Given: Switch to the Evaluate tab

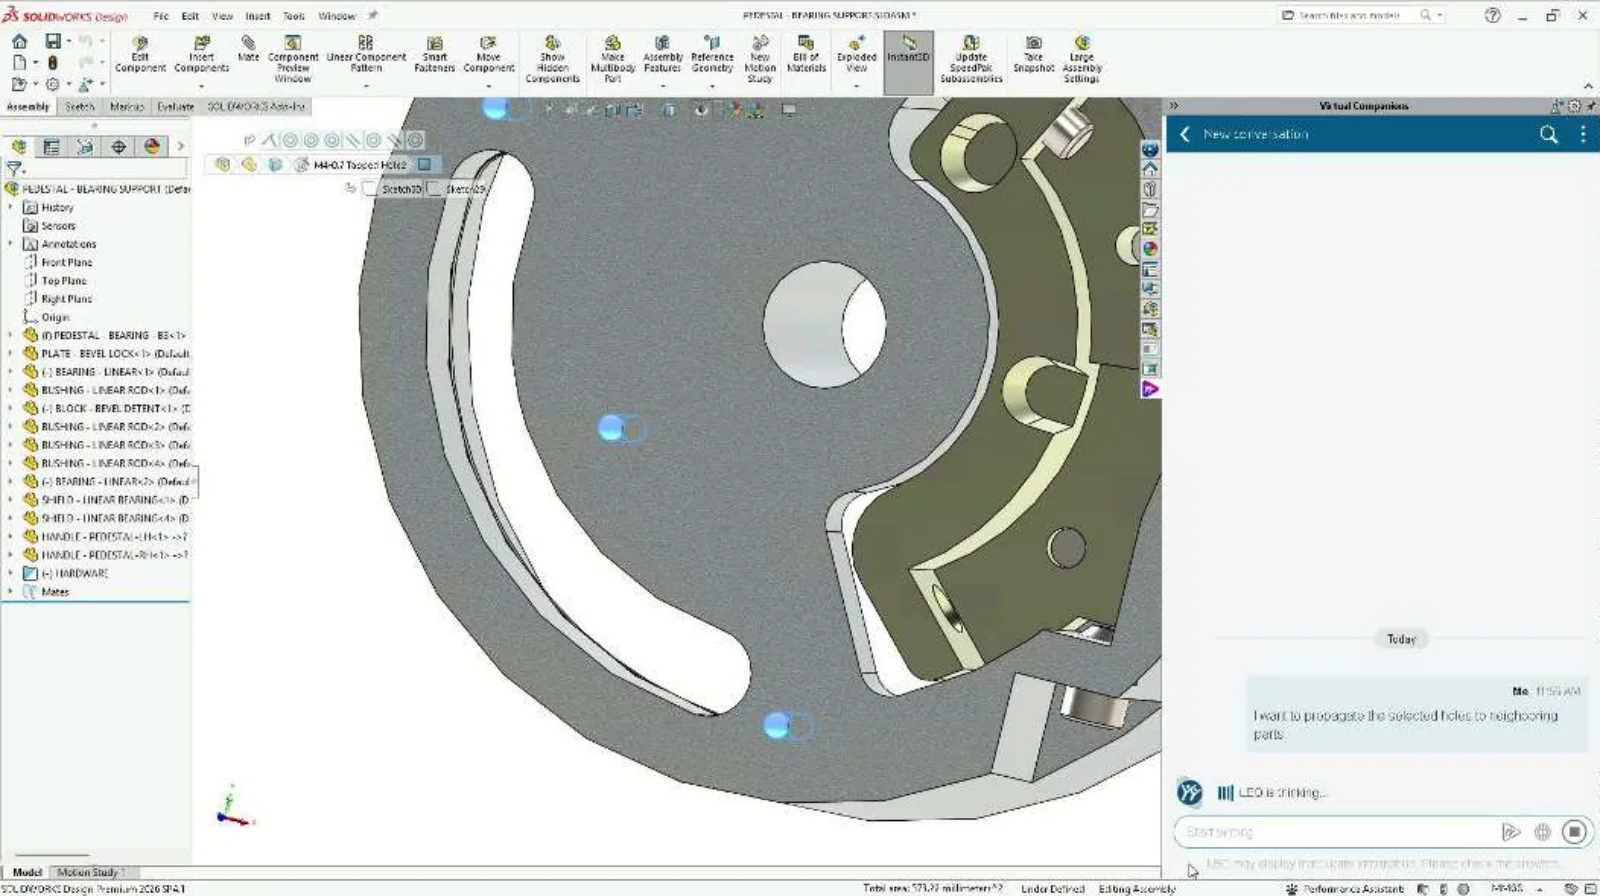Looking at the screenshot, I should (x=175, y=106).
